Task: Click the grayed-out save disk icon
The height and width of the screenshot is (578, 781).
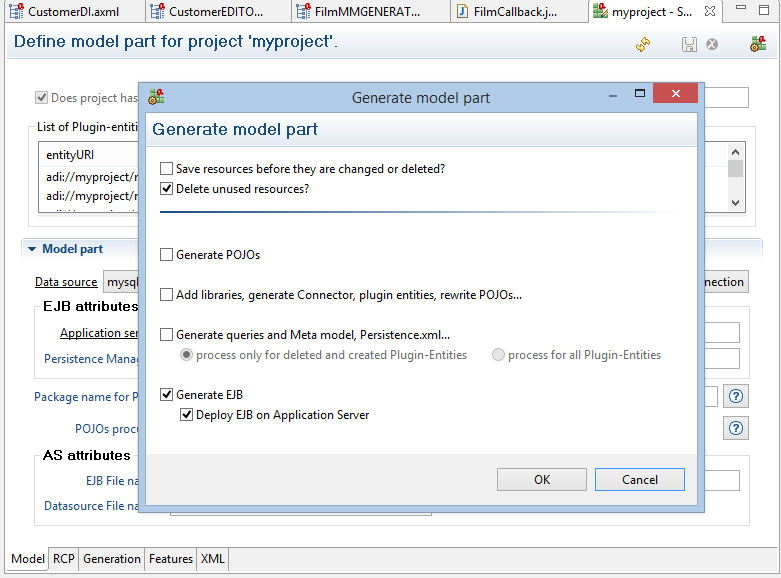Action: 689,45
